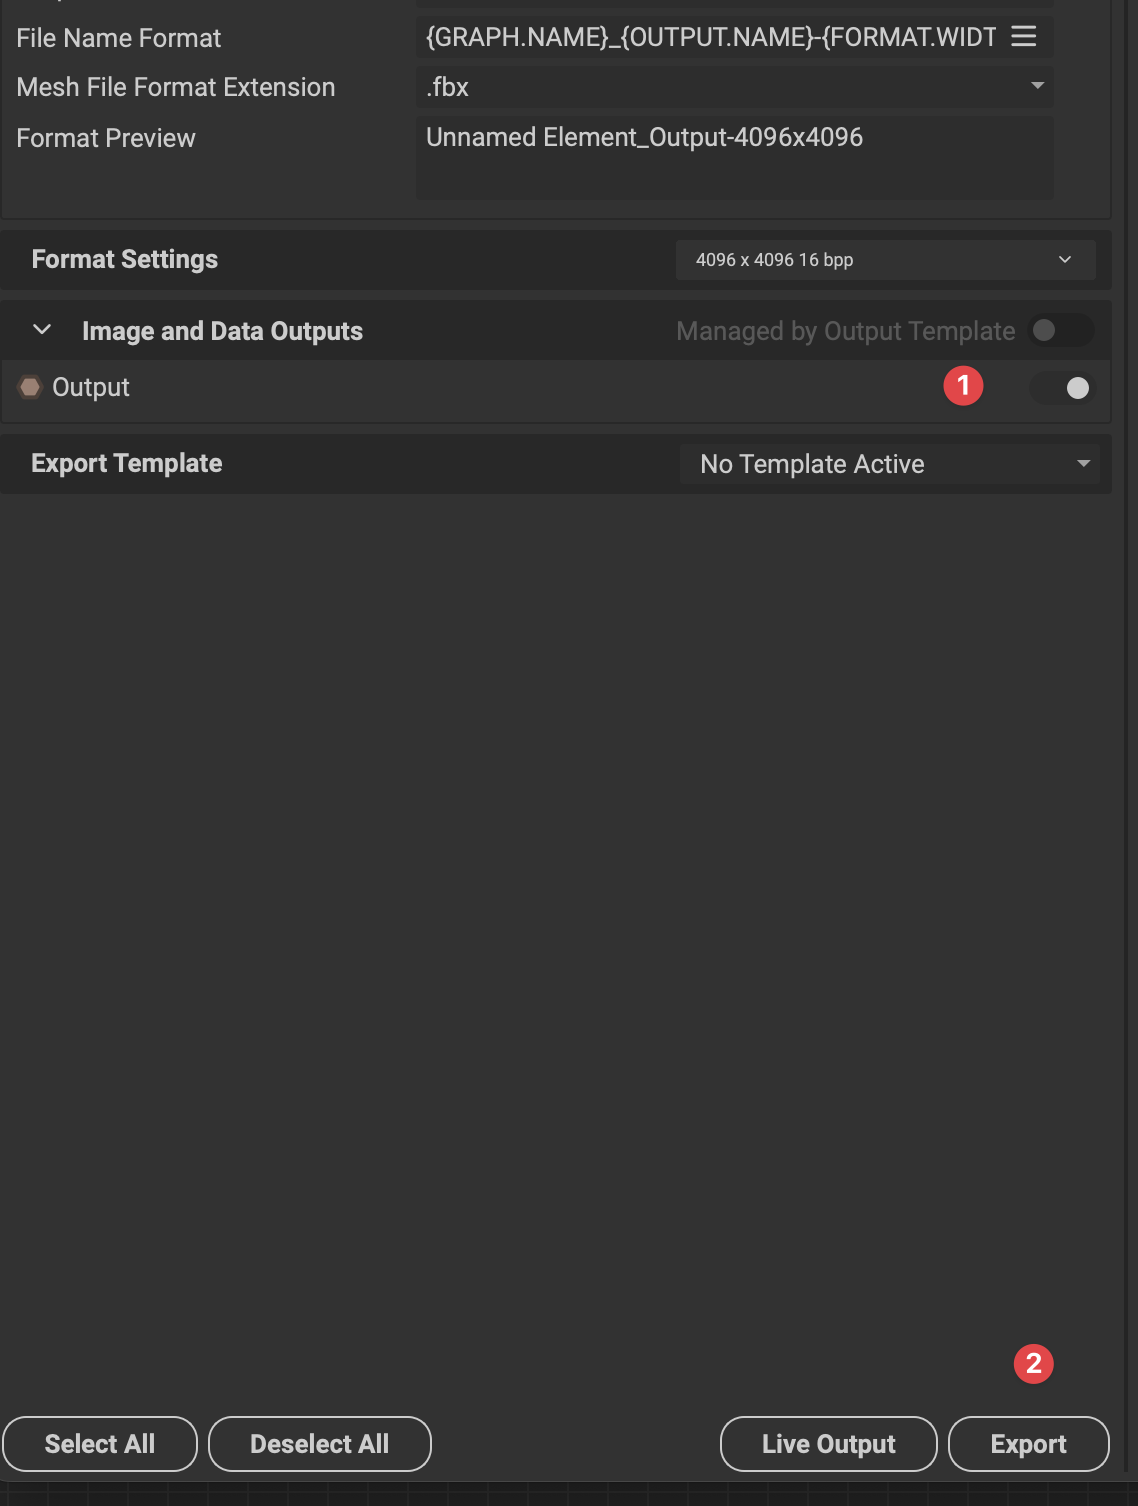Screen dimensions: 1138x1506
Task: Click the red number 2 annotation badge
Action: (1033, 1363)
